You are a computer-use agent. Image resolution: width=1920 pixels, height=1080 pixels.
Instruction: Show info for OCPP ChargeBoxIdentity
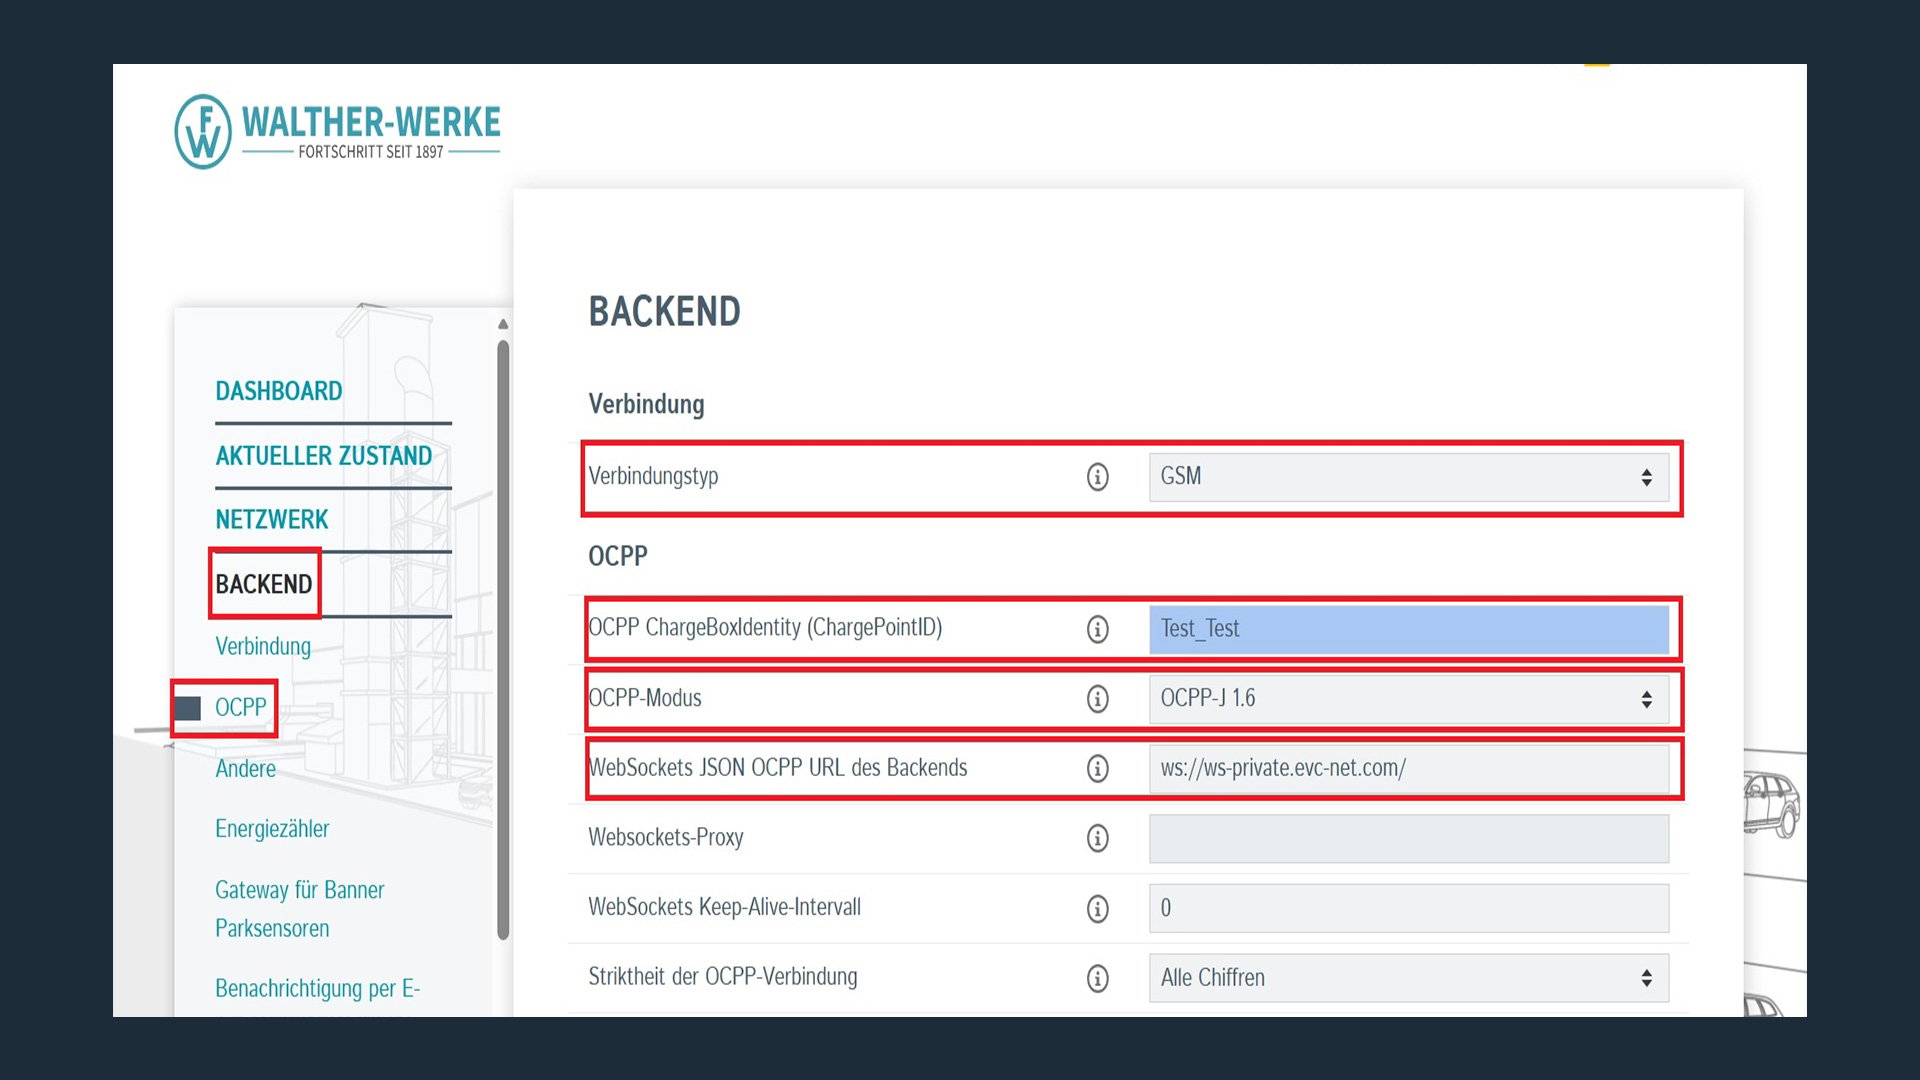coord(1097,629)
